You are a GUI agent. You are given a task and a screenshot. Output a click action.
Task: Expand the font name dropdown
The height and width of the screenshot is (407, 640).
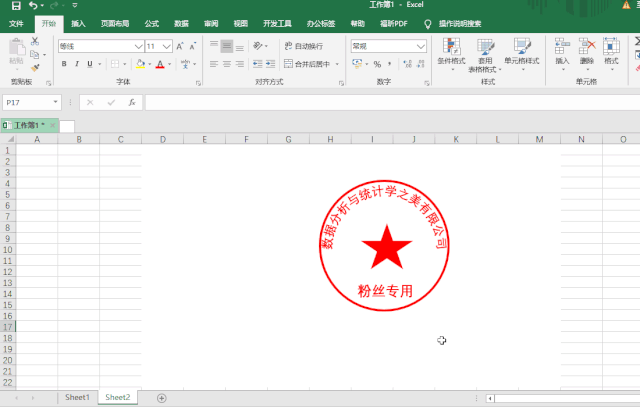coord(138,47)
